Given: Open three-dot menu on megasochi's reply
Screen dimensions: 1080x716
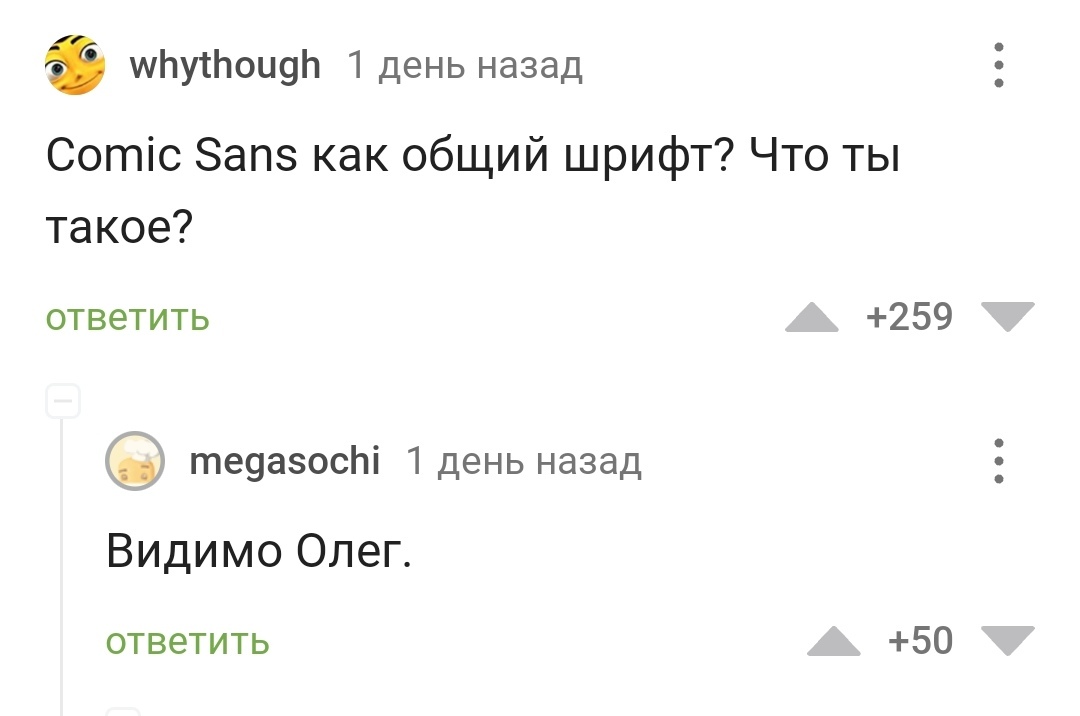Looking at the screenshot, I should click(998, 462).
